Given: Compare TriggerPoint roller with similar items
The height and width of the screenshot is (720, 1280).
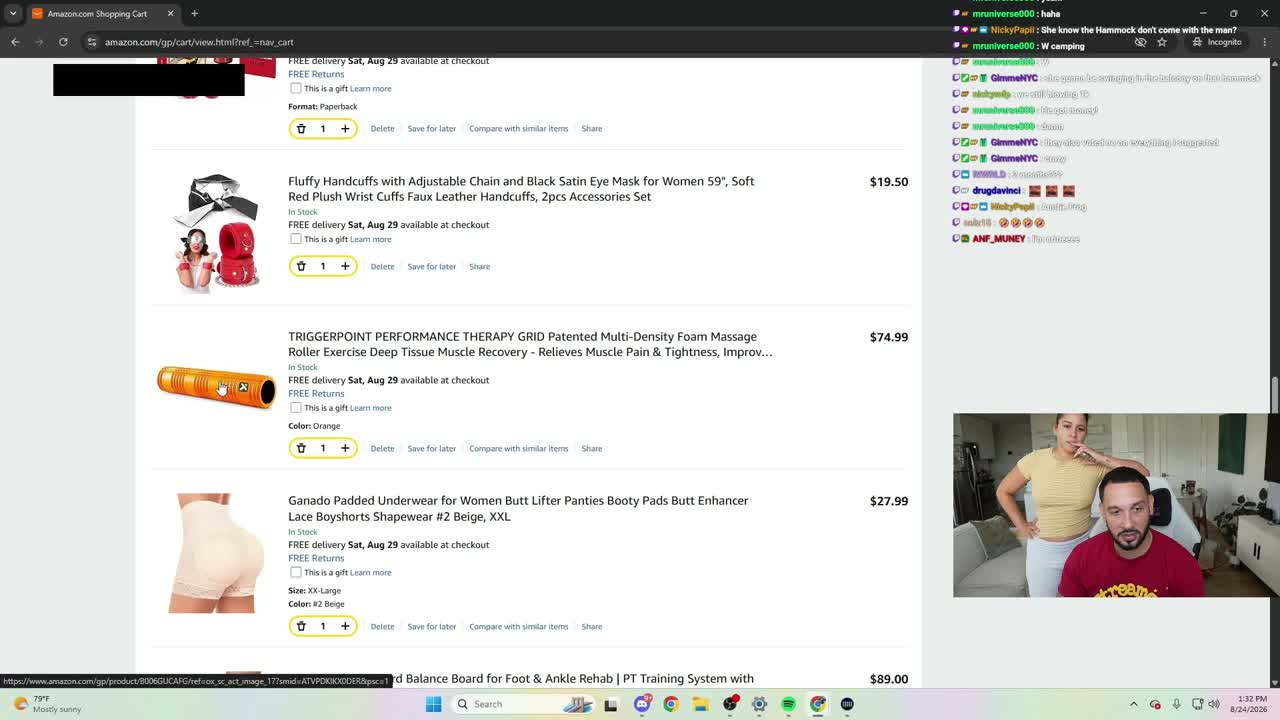Looking at the screenshot, I should click(x=518, y=448).
